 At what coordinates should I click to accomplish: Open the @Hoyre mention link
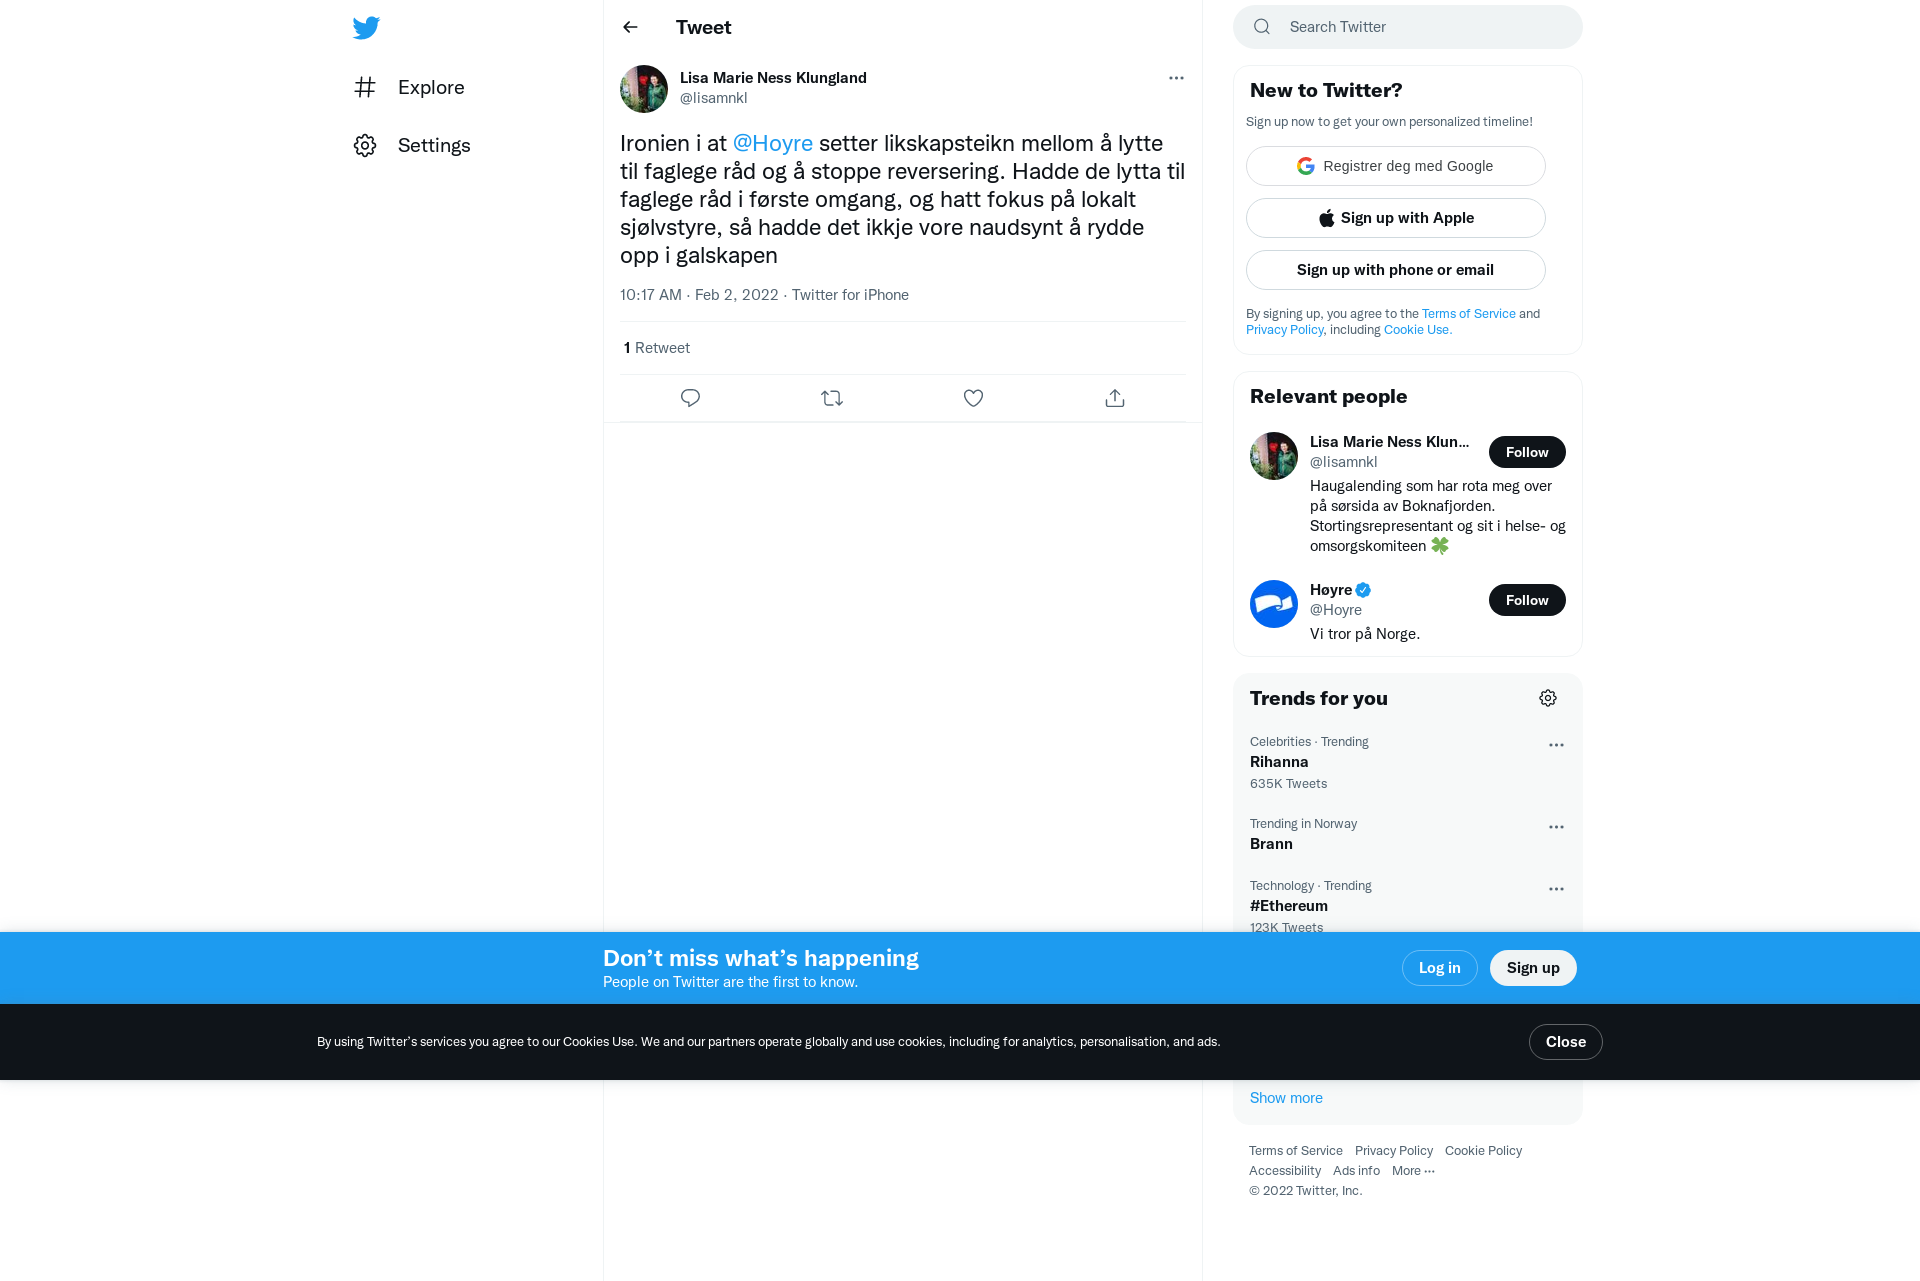[x=772, y=144]
